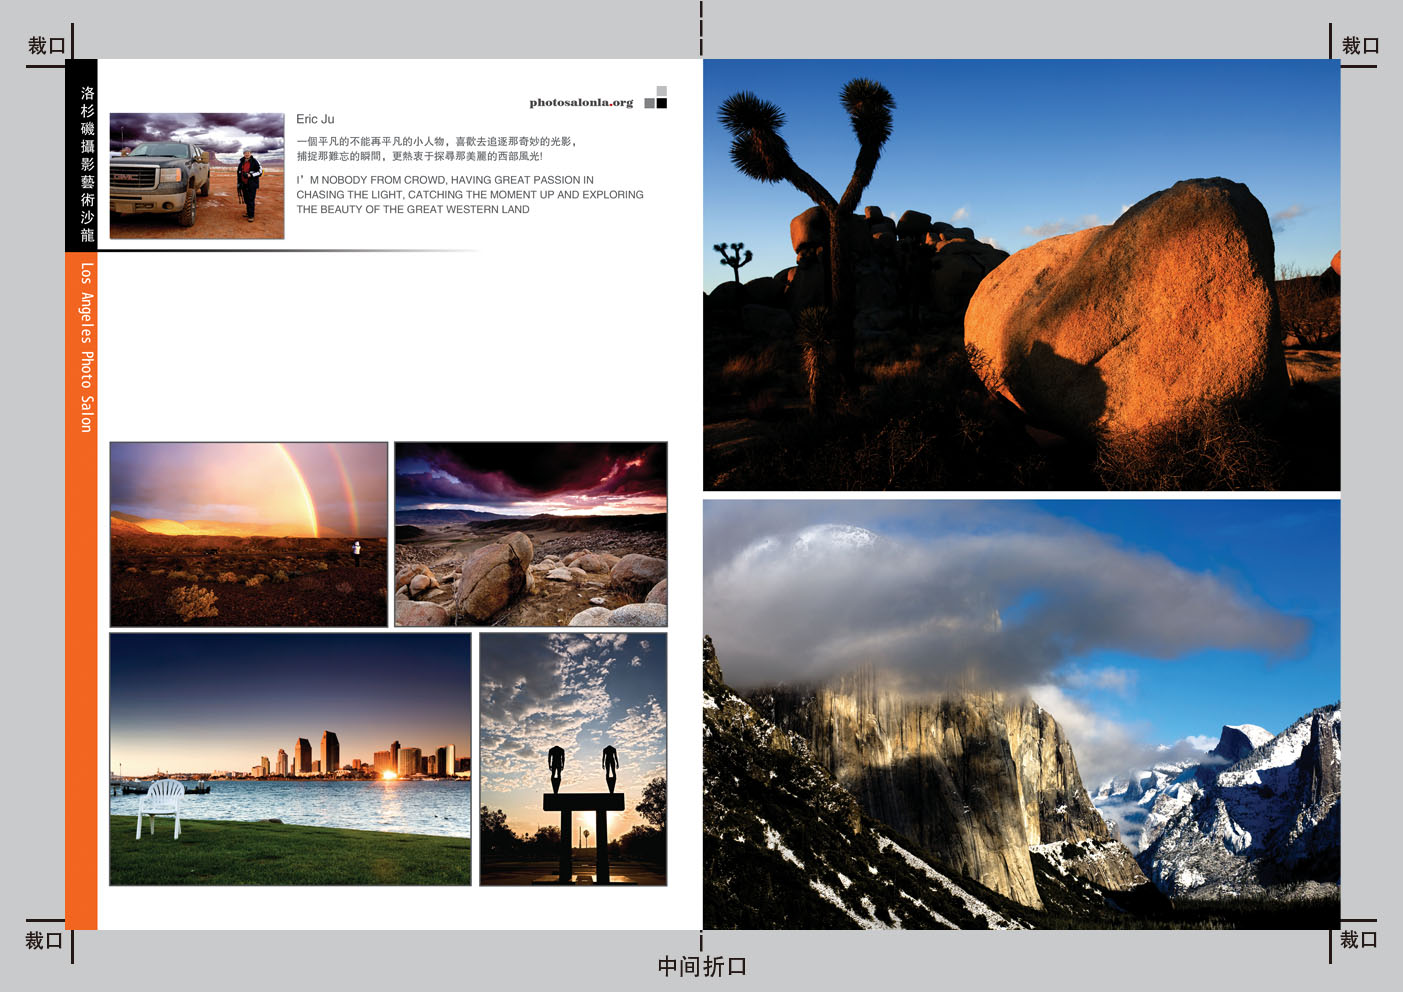Click the photosalonla.org website link
Viewport: 1403px width, 992px height.
coord(581,102)
